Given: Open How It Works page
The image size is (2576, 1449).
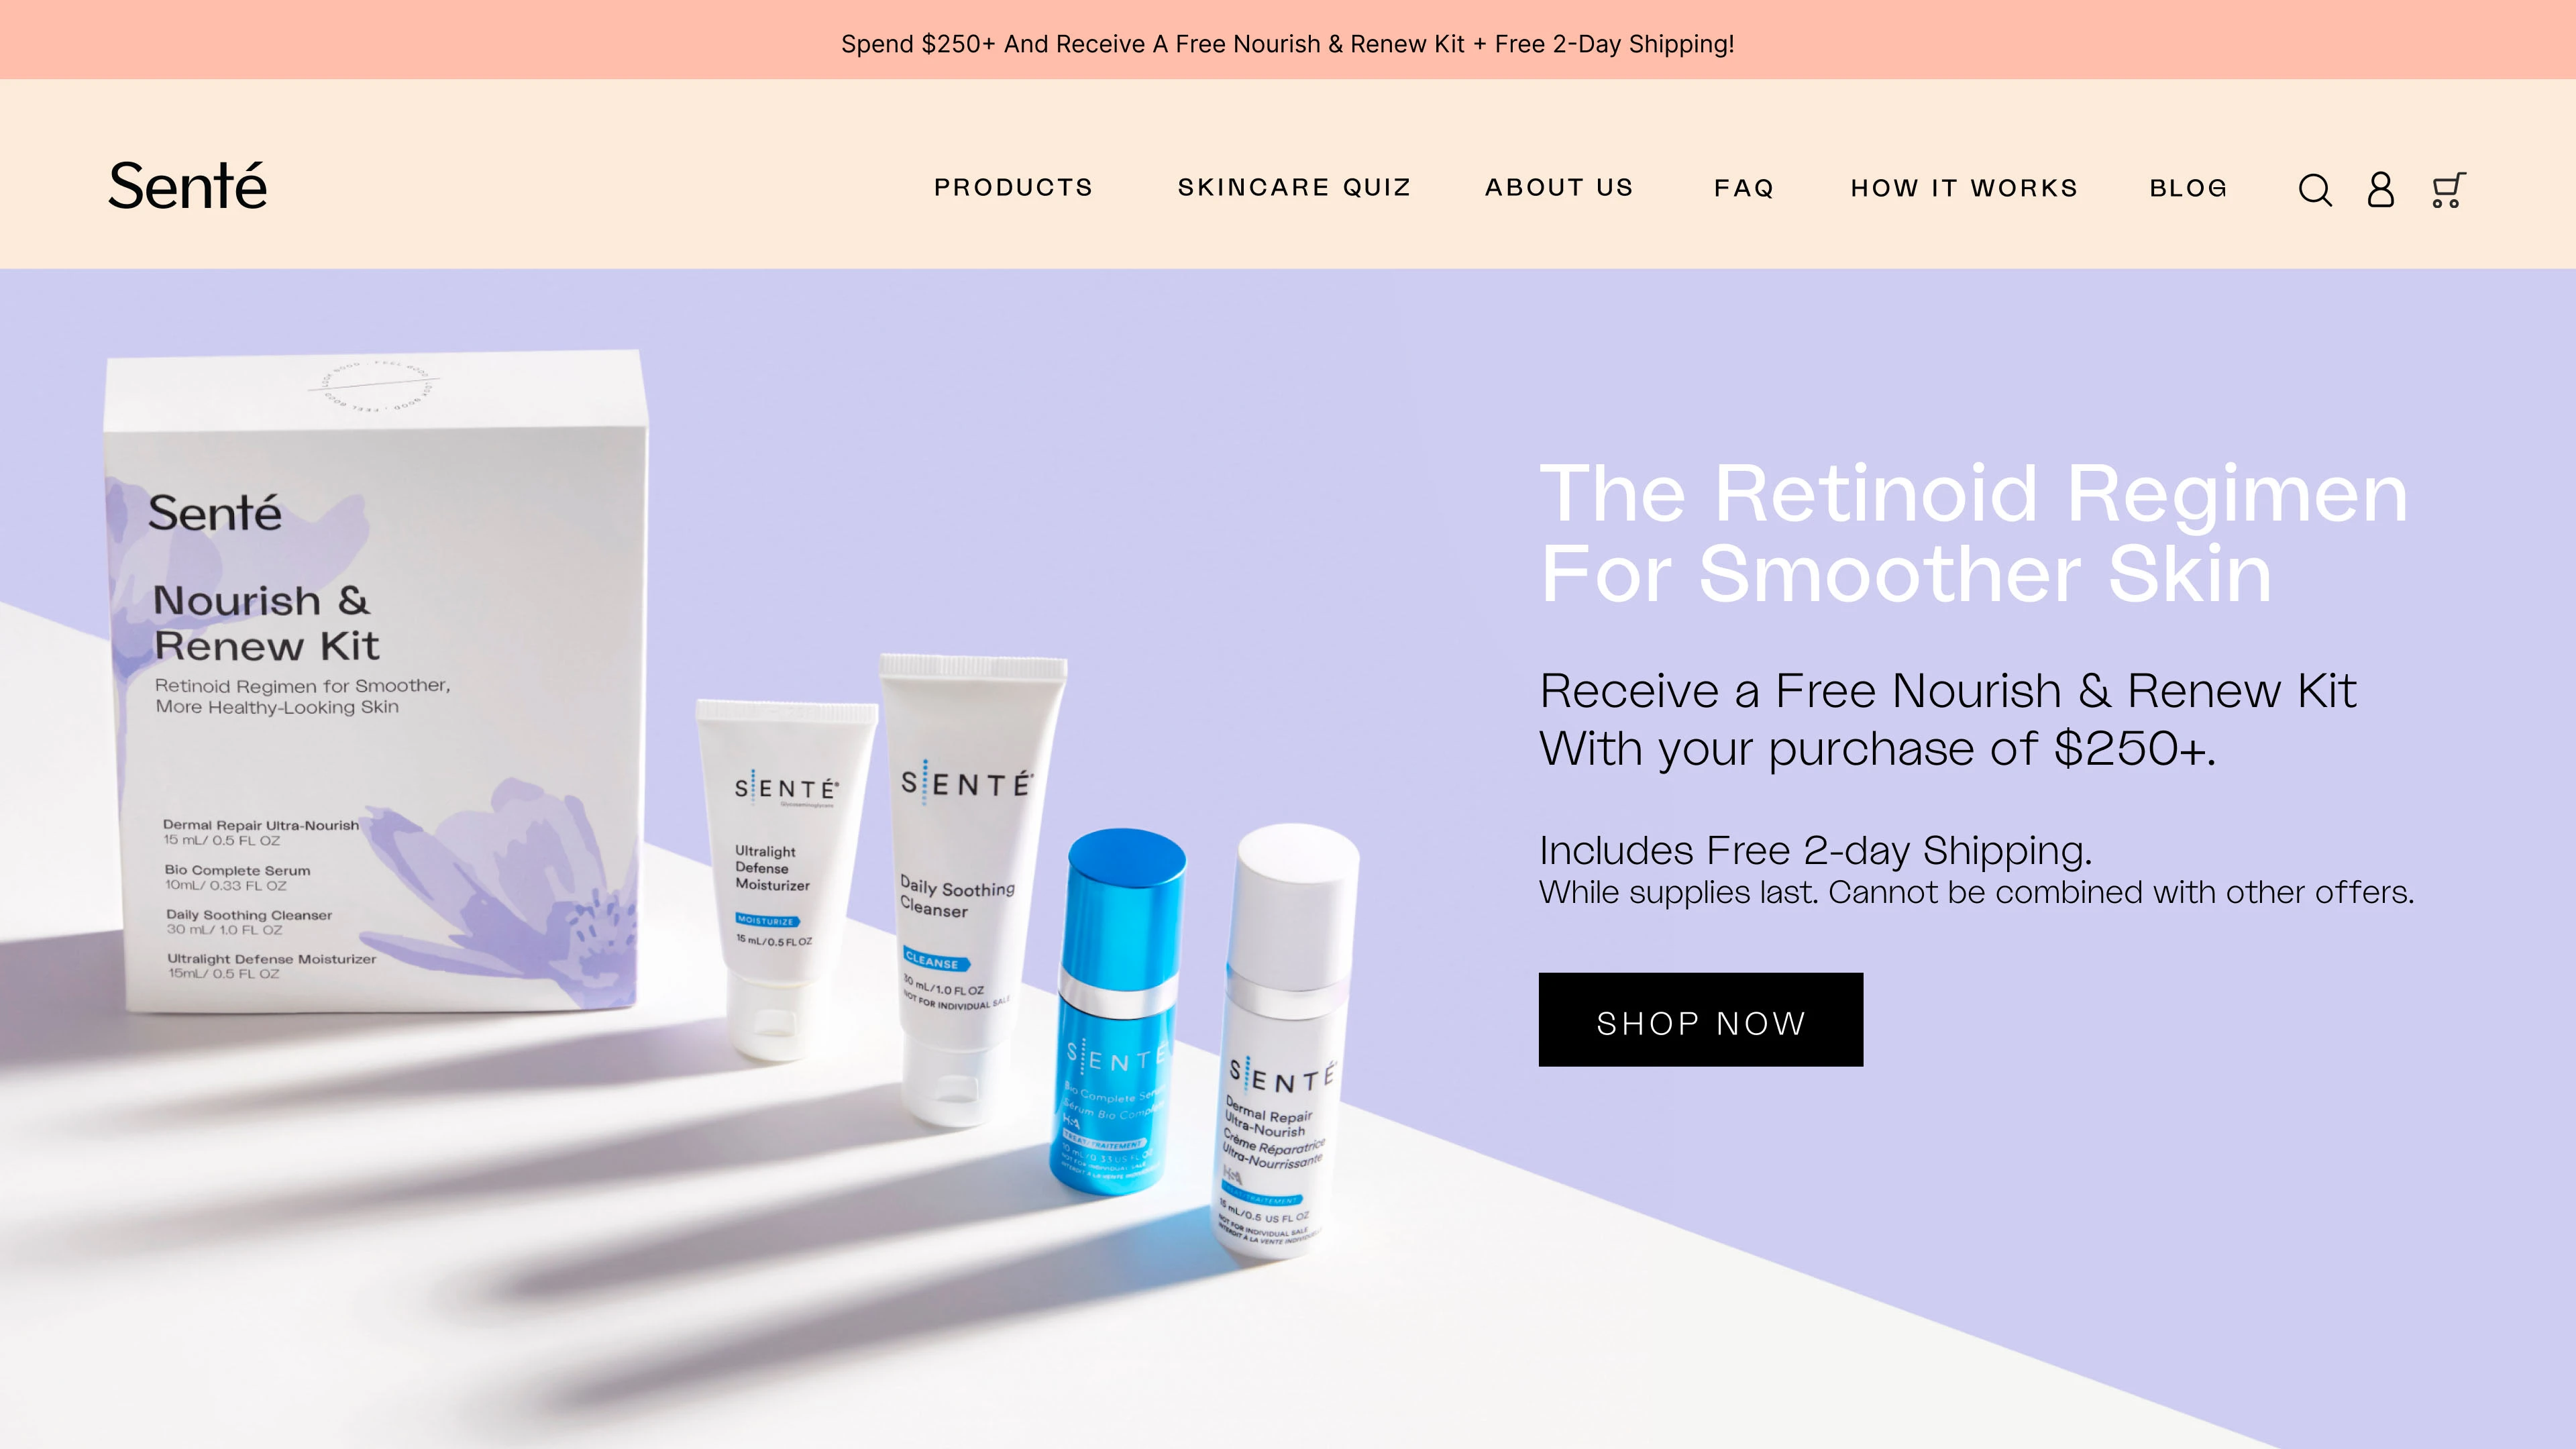Looking at the screenshot, I should point(1964,188).
